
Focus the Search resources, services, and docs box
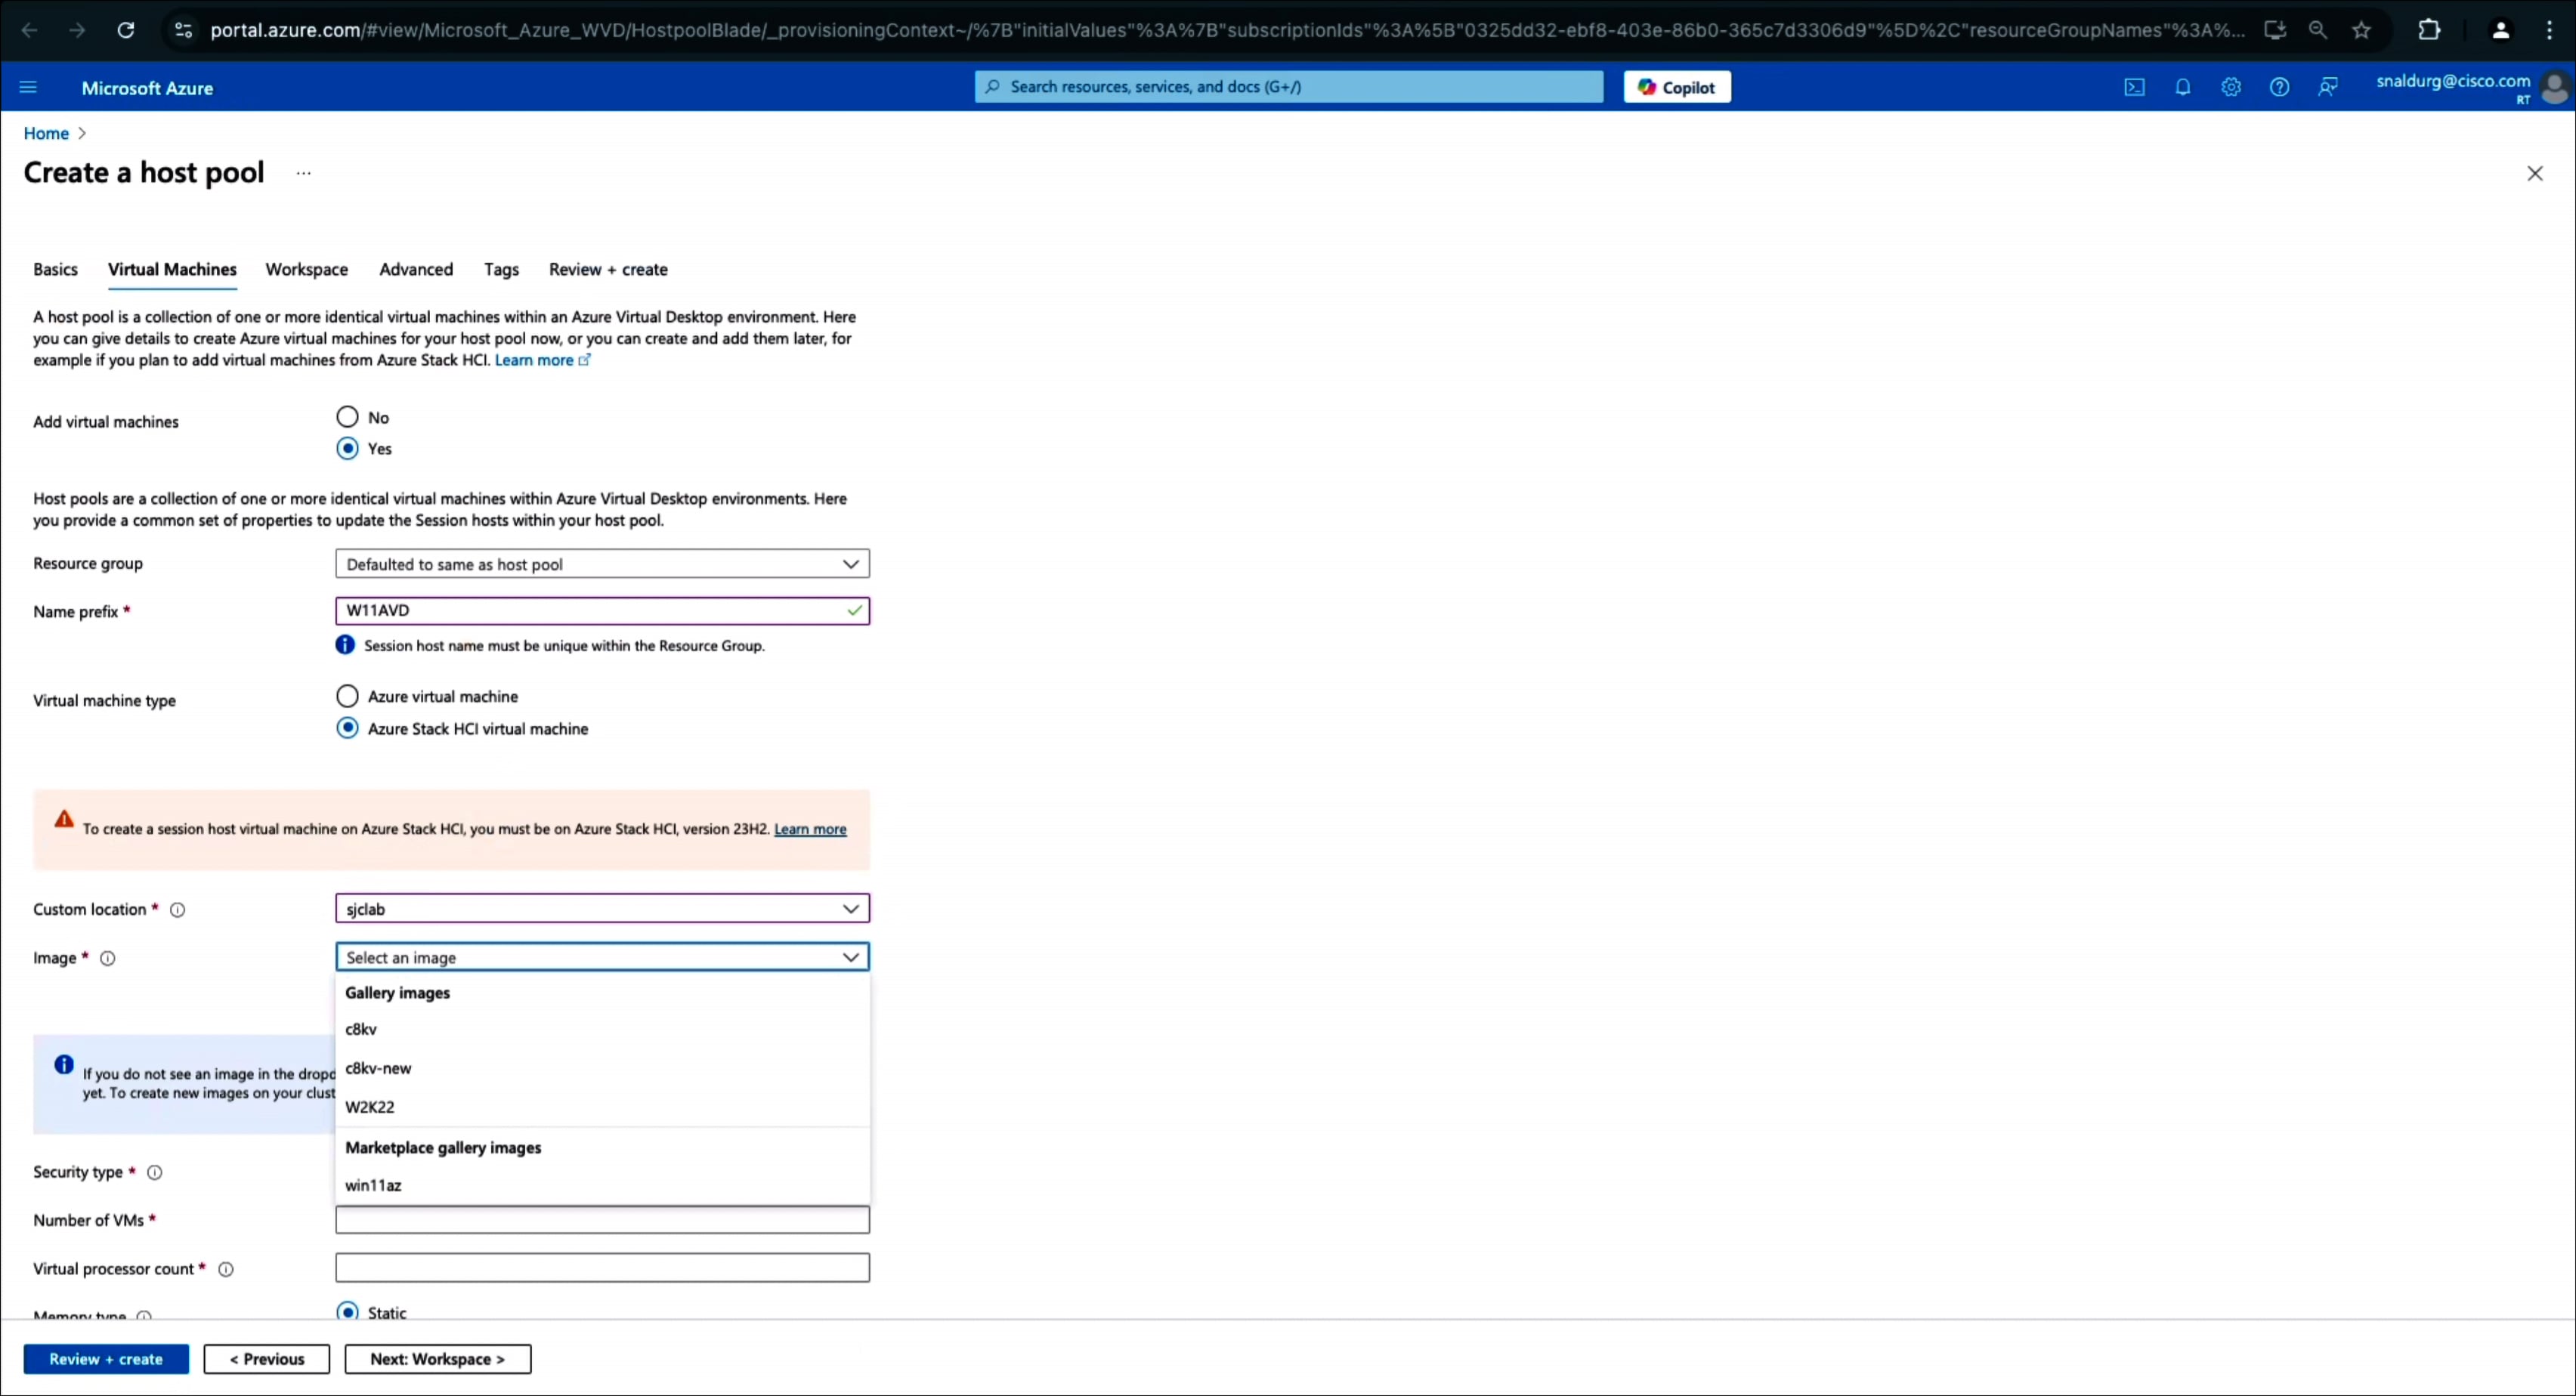coord(1289,87)
